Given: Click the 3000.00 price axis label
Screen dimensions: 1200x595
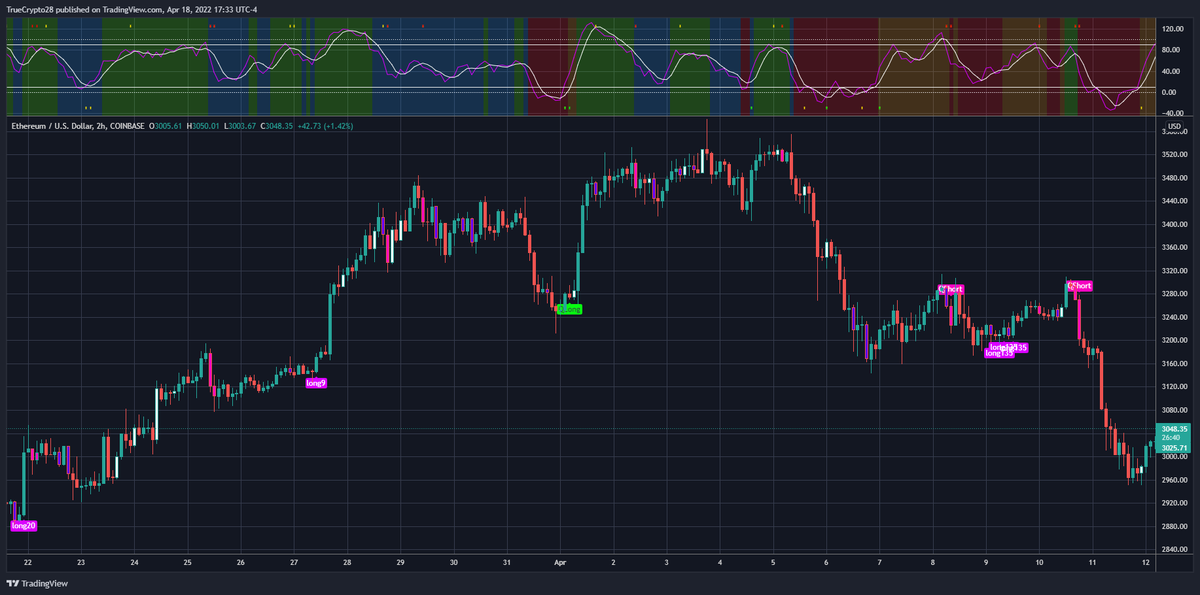Looking at the screenshot, I should coord(1174,457).
